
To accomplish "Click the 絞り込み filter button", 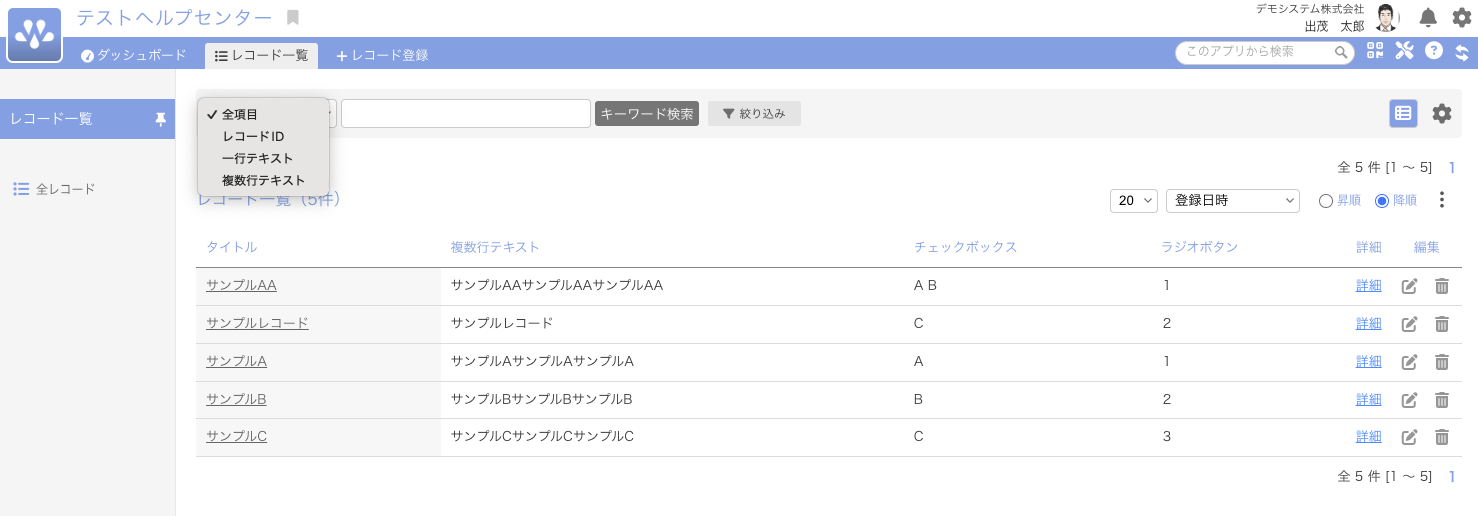I will point(754,114).
